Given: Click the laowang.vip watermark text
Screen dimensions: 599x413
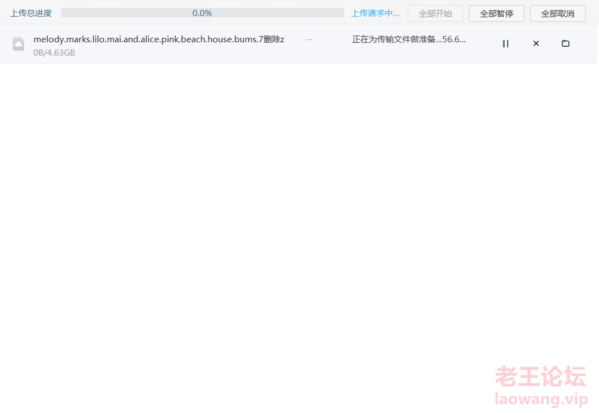Looking at the screenshot, I should click(541, 399).
